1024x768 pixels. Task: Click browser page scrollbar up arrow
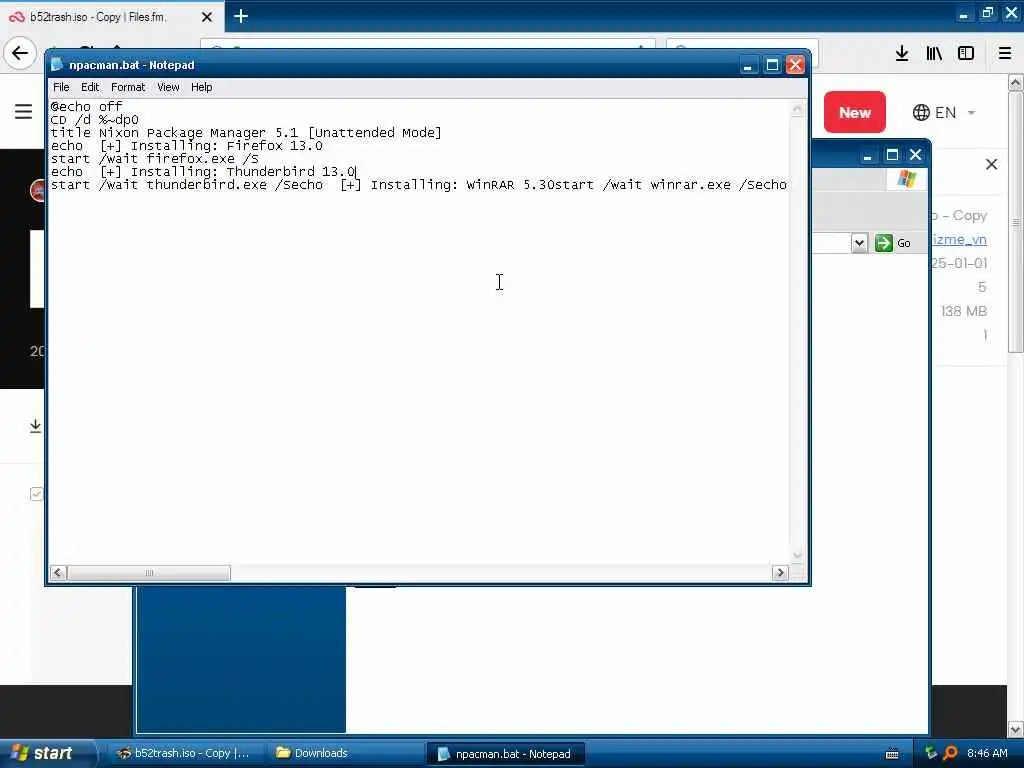coord(1016,82)
